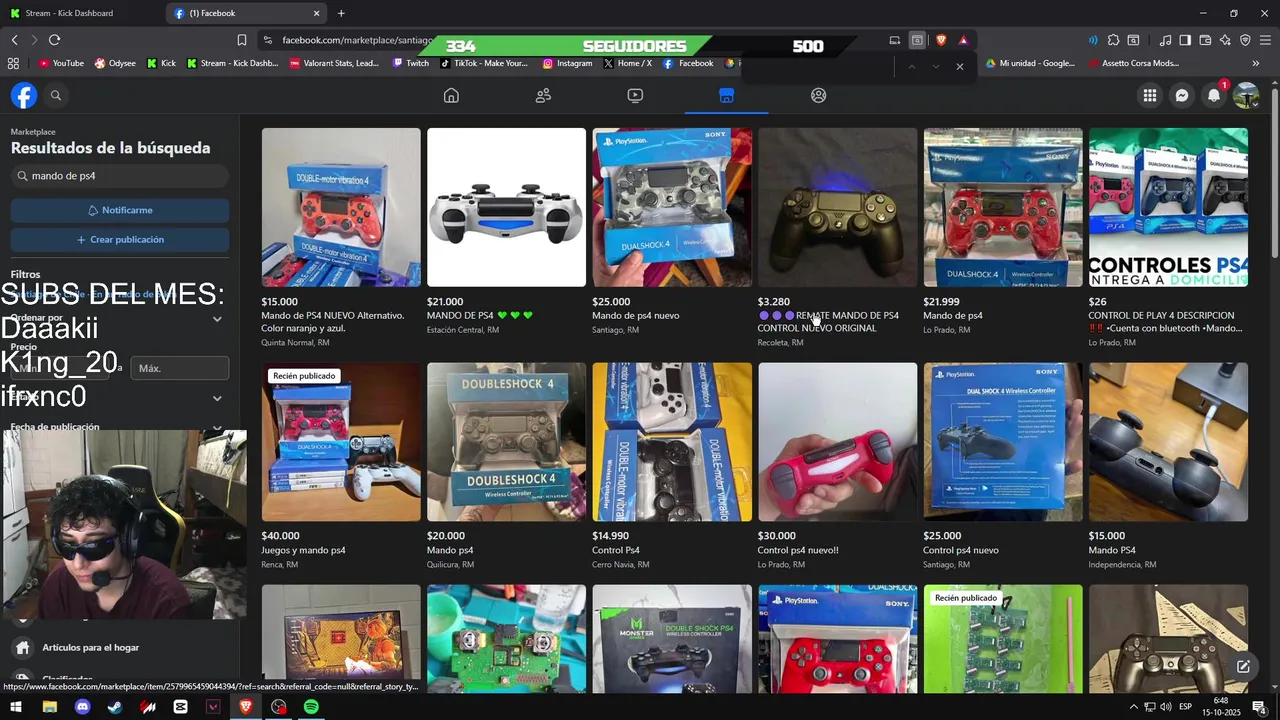Open the browser hamburger menu
Viewport: 1280px width, 720px height.
tap(1265, 40)
